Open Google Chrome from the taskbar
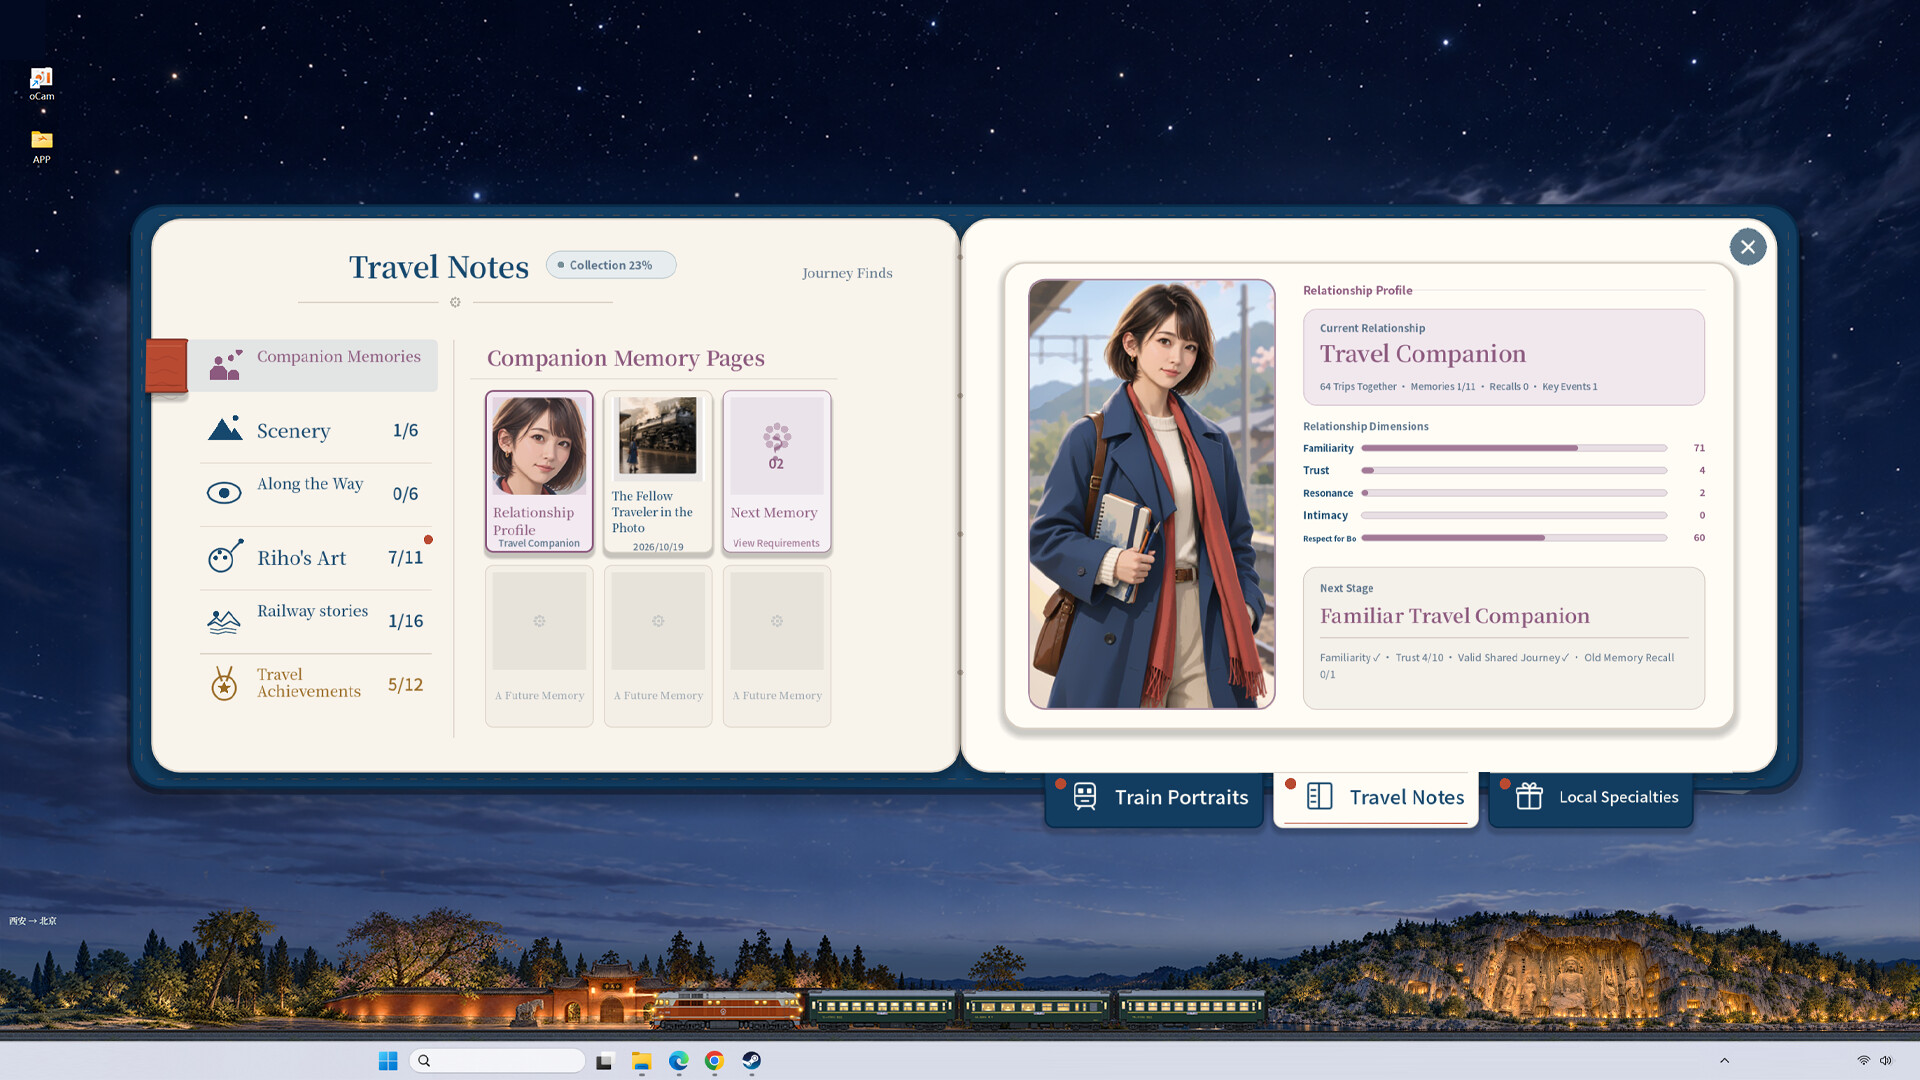1920x1080 pixels. 714,1061
